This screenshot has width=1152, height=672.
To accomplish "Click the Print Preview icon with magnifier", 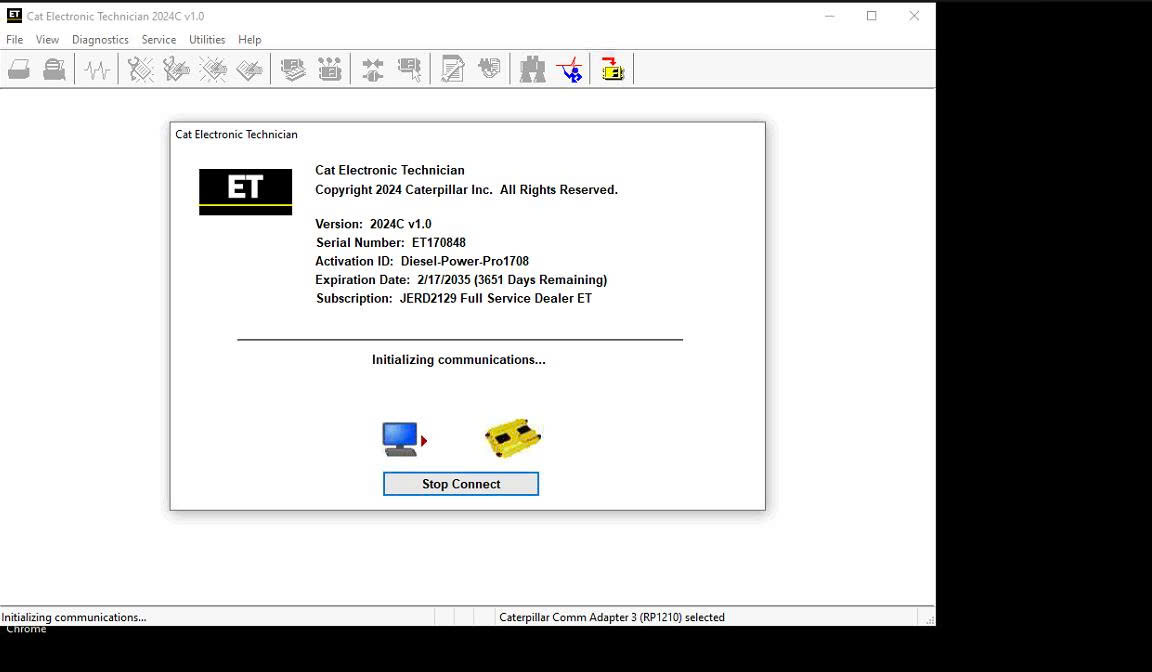I will click(x=54, y=70).
